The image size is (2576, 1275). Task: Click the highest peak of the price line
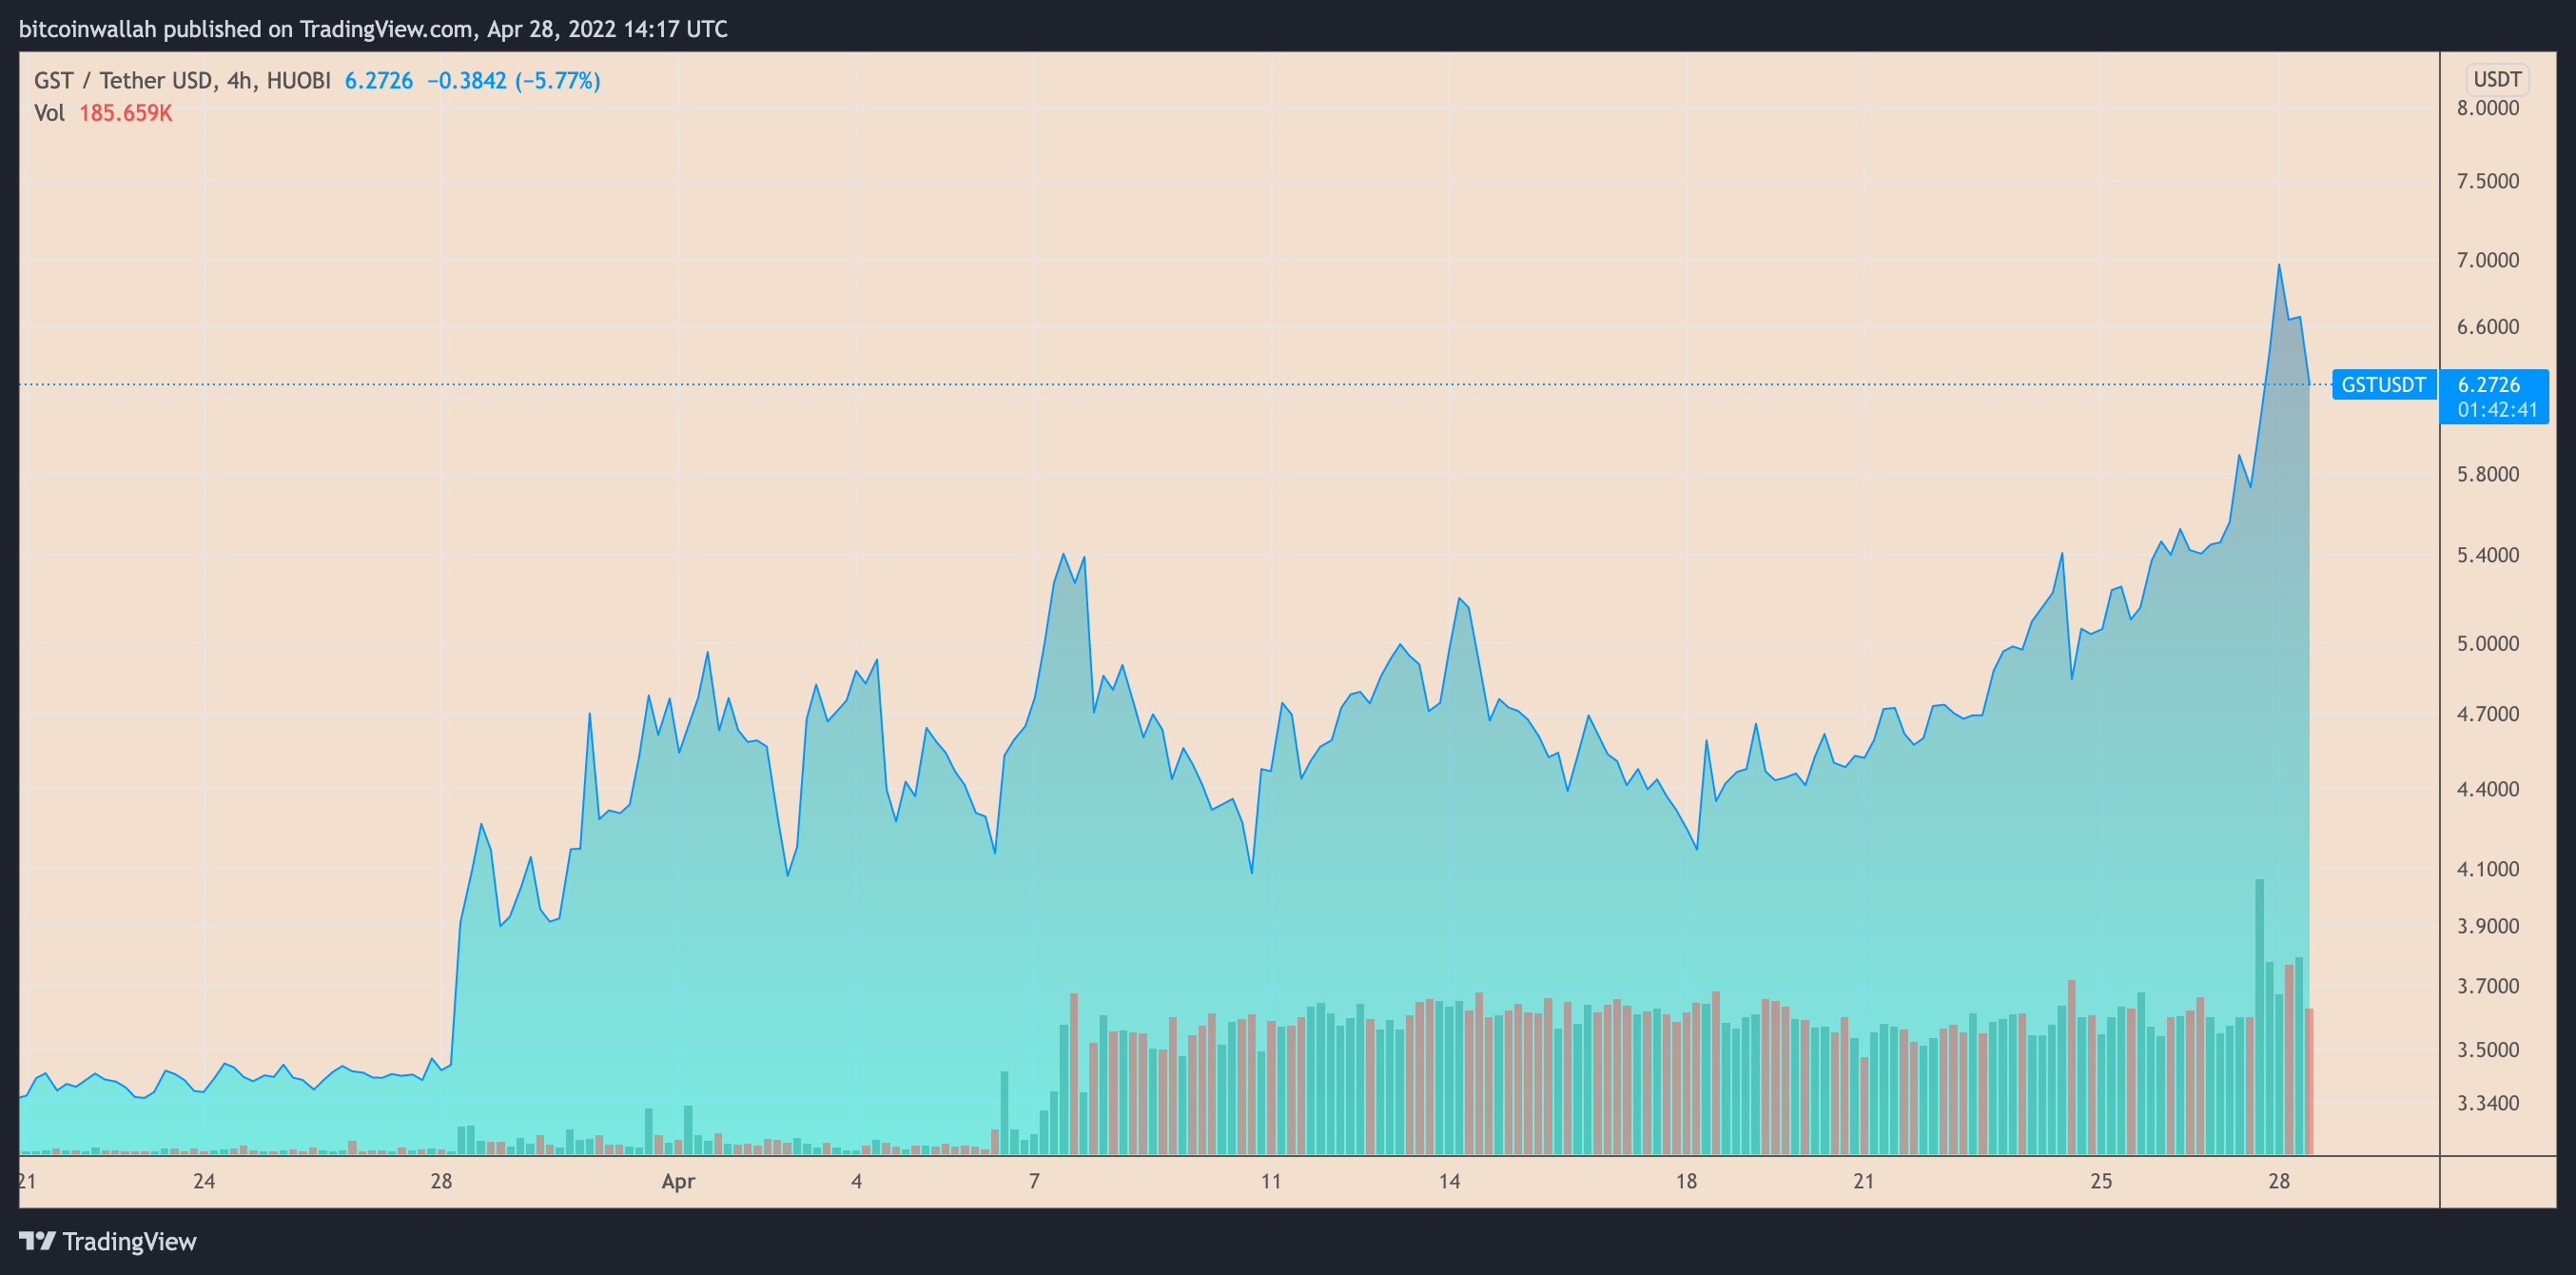[2279, 266]
